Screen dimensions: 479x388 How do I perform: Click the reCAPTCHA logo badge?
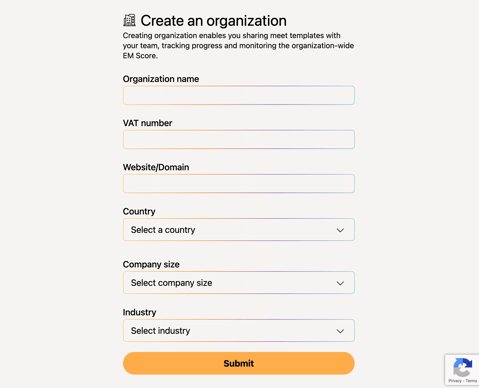pos(462,368)
